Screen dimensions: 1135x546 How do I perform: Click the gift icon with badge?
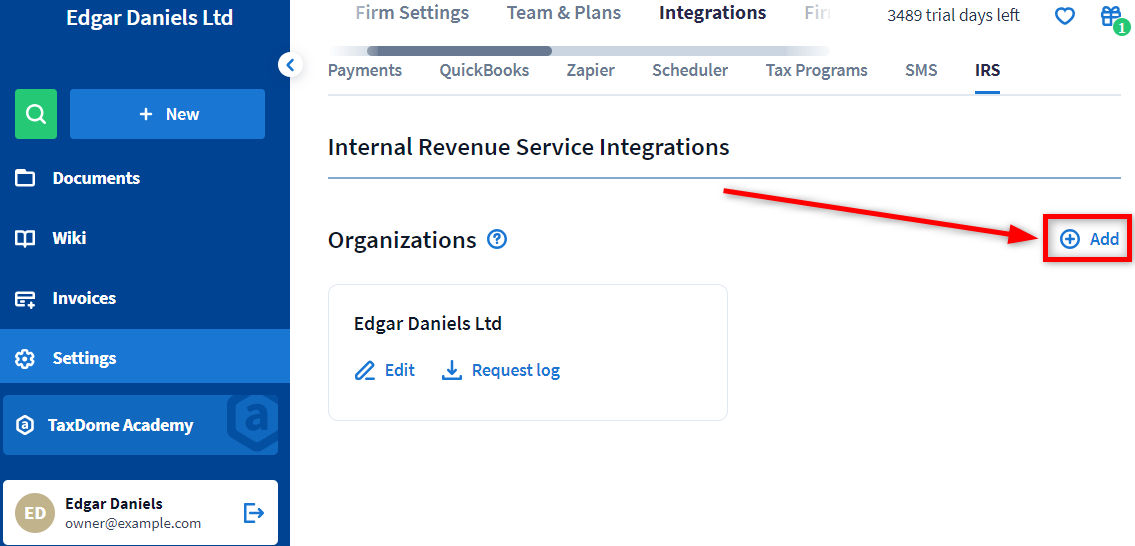coord(1111,17)
